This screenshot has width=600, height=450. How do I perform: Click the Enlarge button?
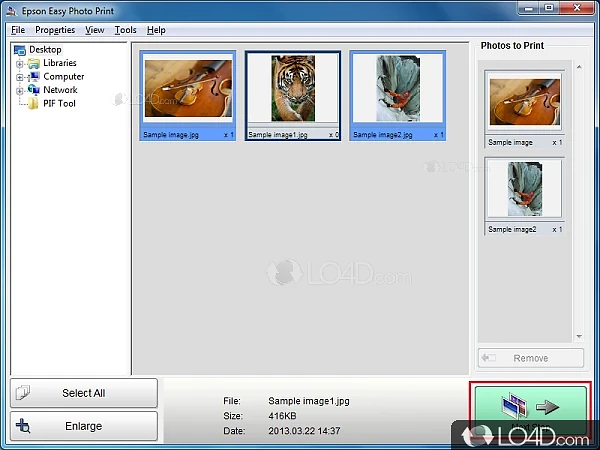(84, 426)
